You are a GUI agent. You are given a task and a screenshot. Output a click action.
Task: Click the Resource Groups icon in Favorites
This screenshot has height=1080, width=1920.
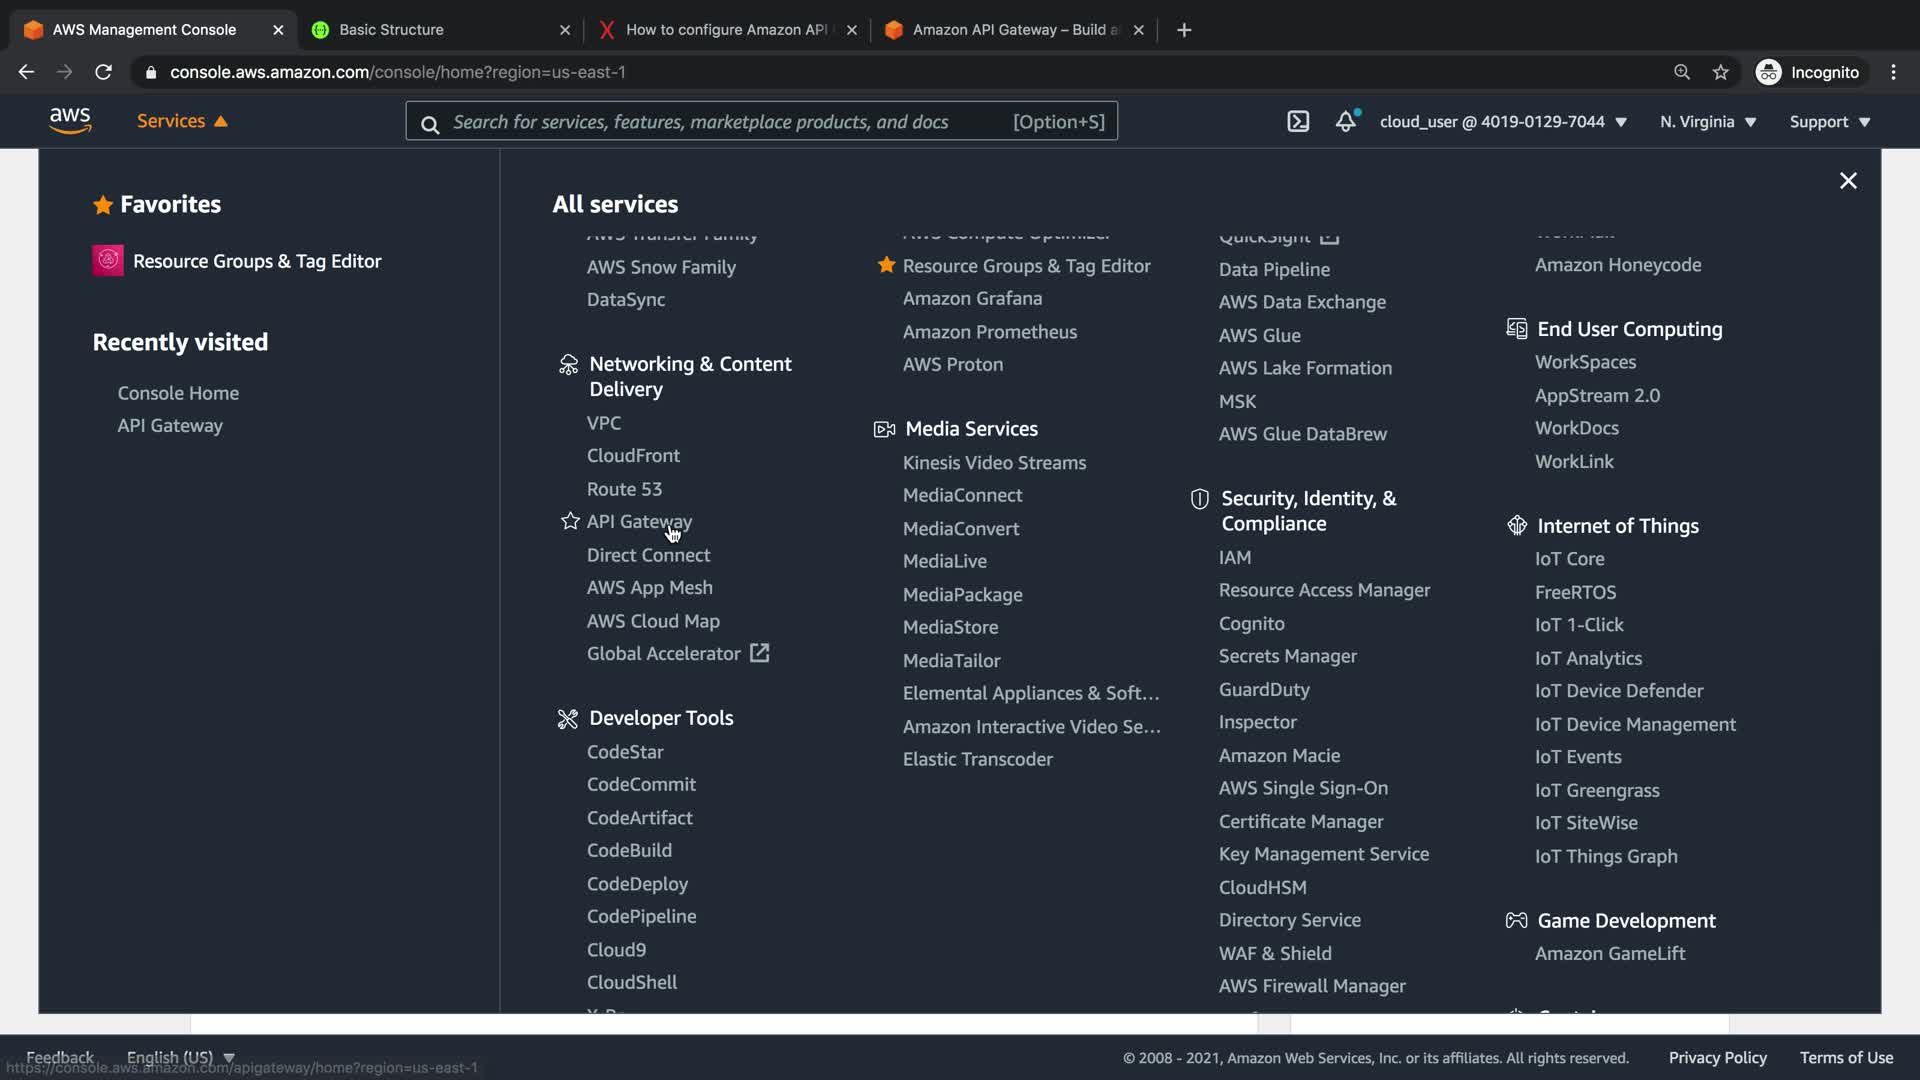pos(108,261)
